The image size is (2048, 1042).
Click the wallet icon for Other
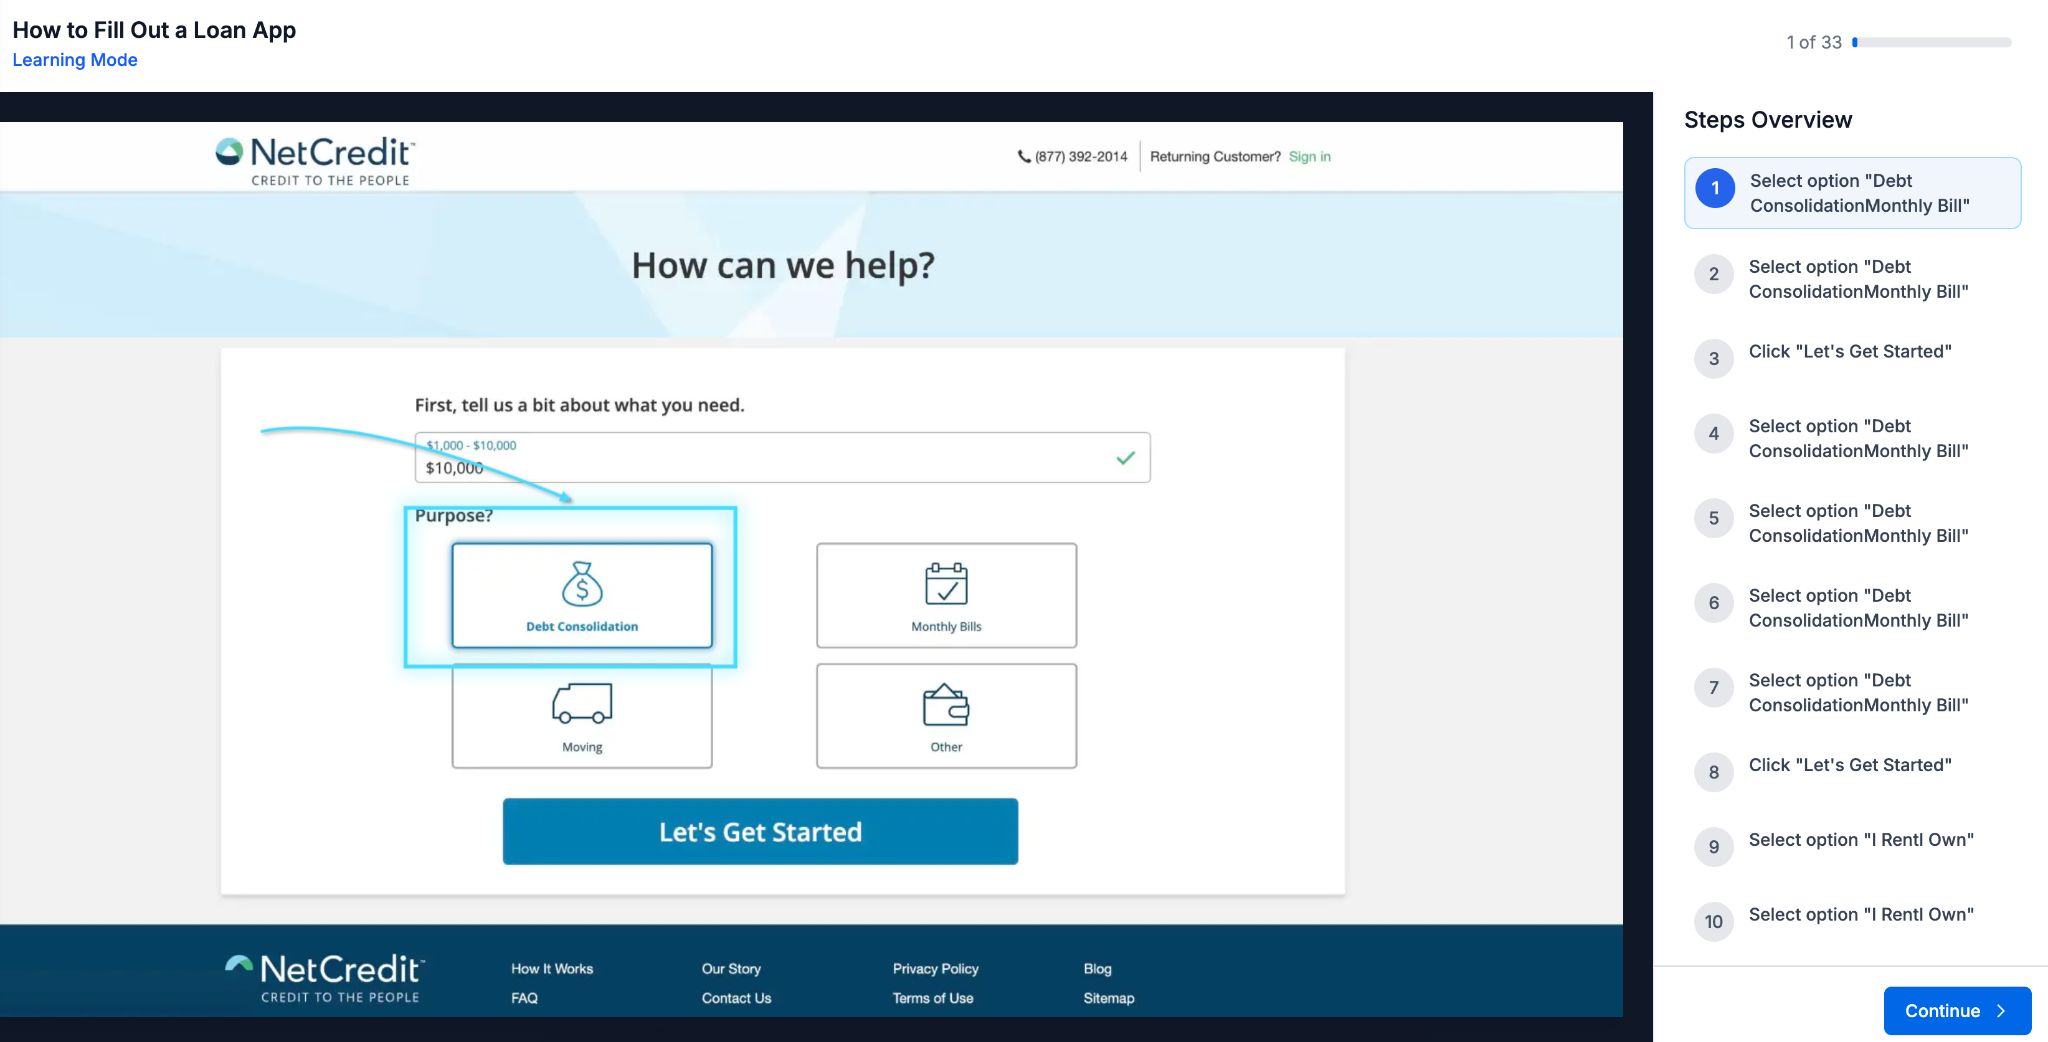946,705
